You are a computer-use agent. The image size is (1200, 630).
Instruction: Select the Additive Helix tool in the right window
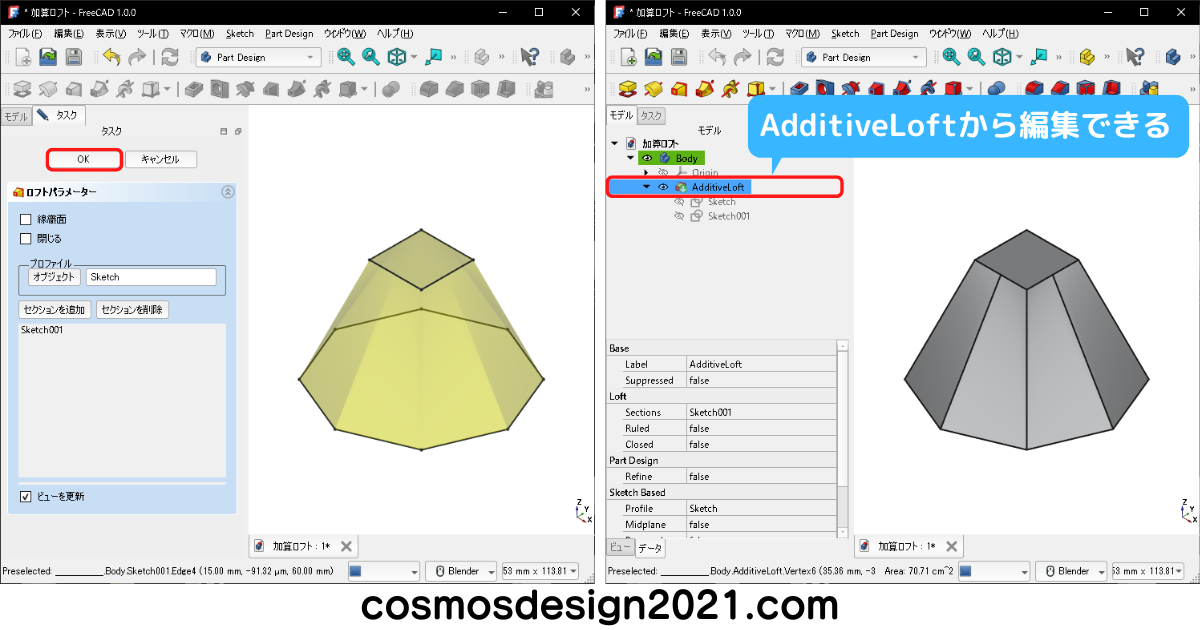click(x=729, y=89)
